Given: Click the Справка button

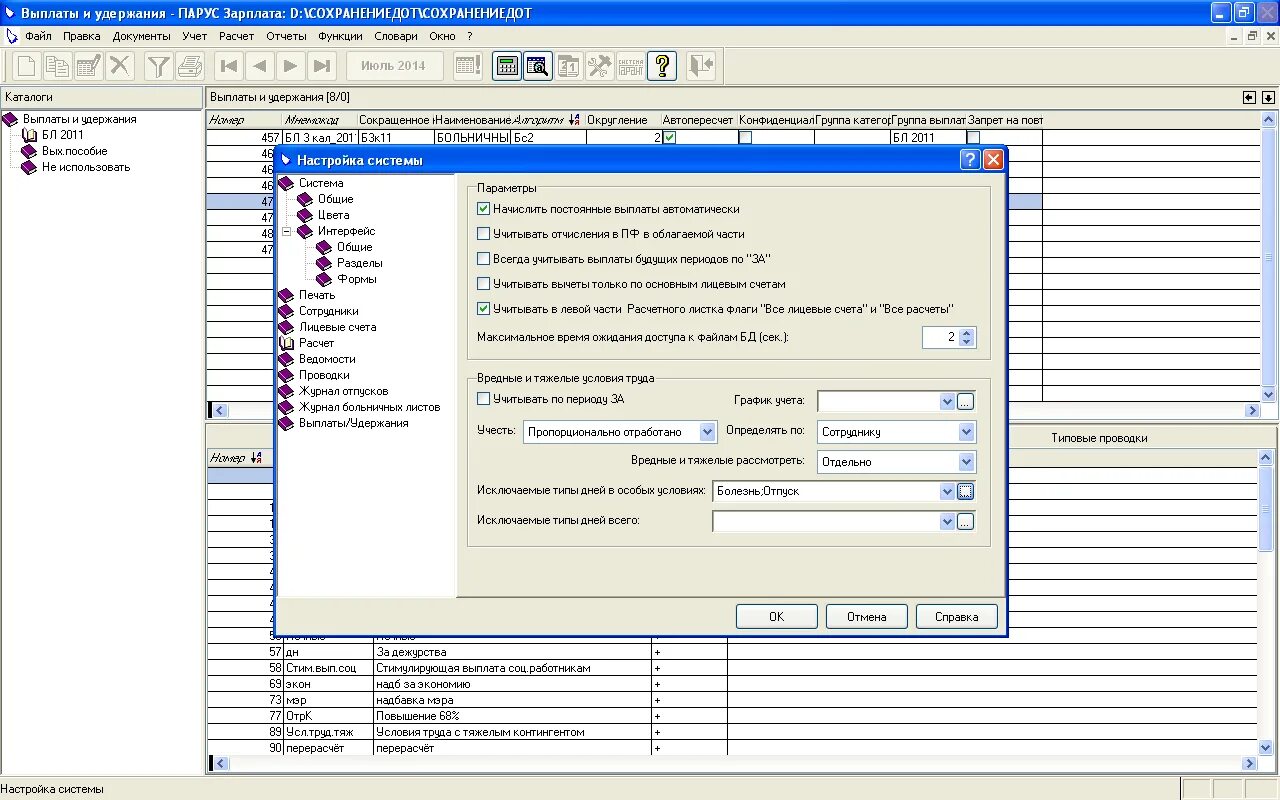Looking at the screenshot, I should pyautogui.click(x=956, y=617).
